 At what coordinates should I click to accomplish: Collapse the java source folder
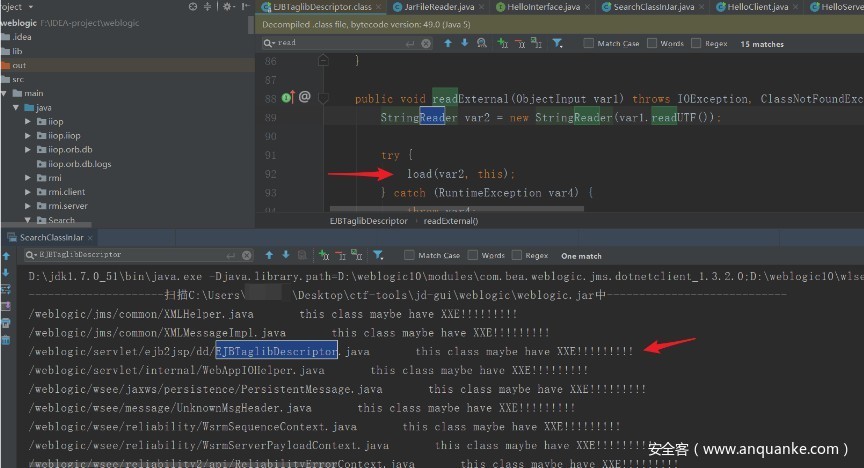click(x=16, y=108)
